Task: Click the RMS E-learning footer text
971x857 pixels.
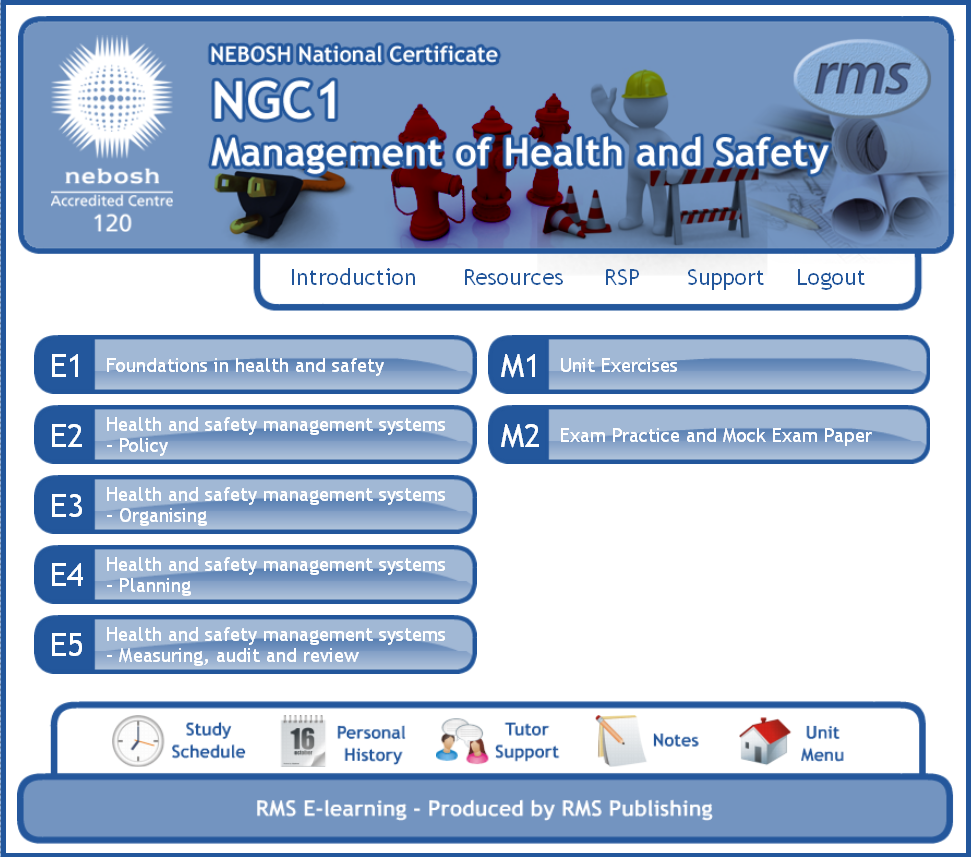Action: click(x=484, y=808)
